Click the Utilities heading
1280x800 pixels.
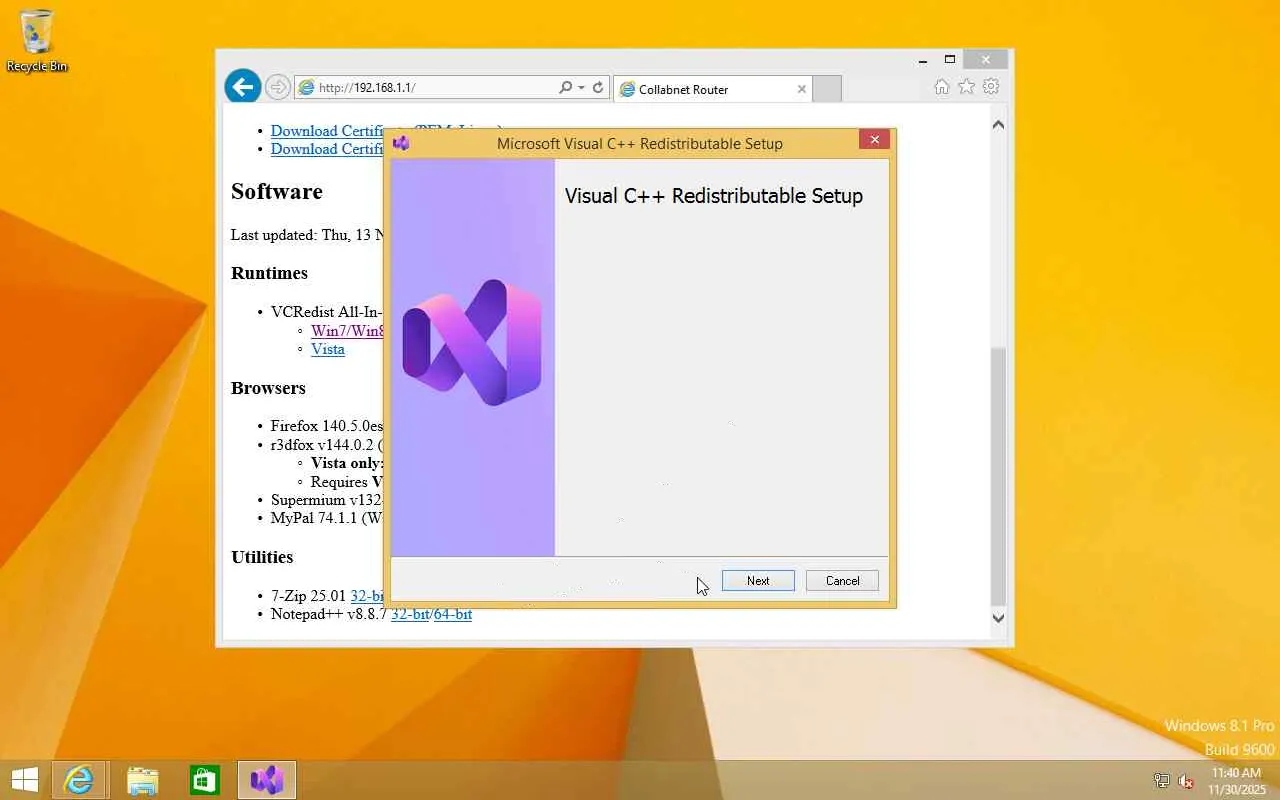point(262,557)
